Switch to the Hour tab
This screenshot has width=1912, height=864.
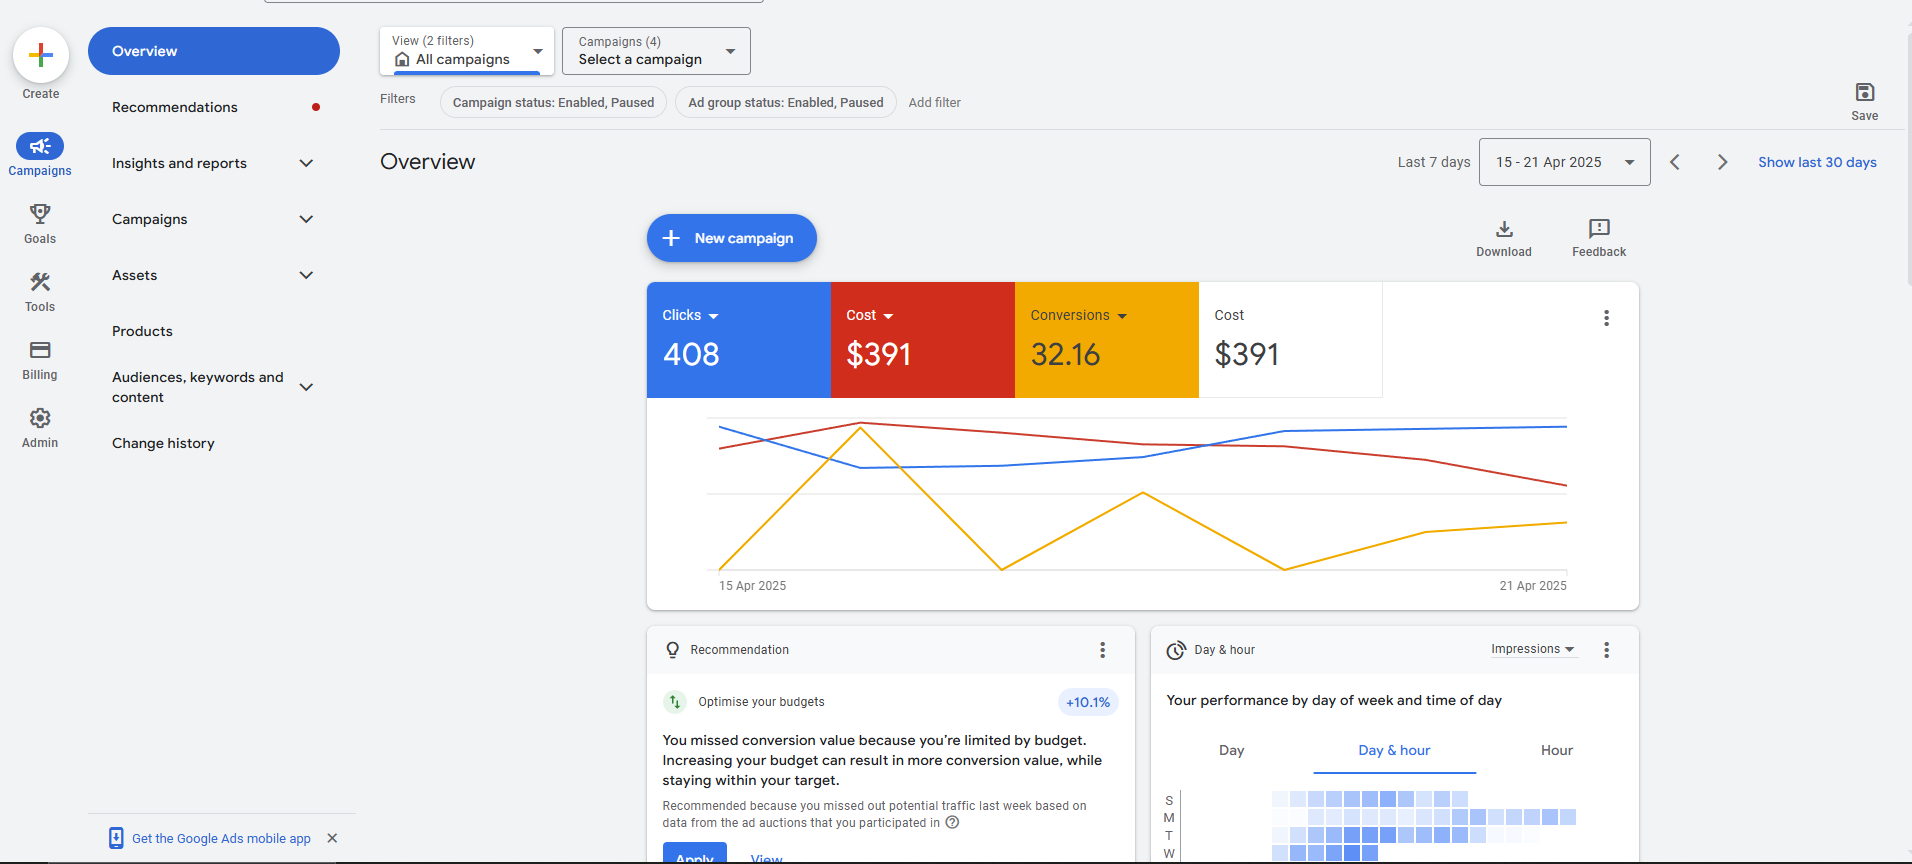[x=1556, y=750]
